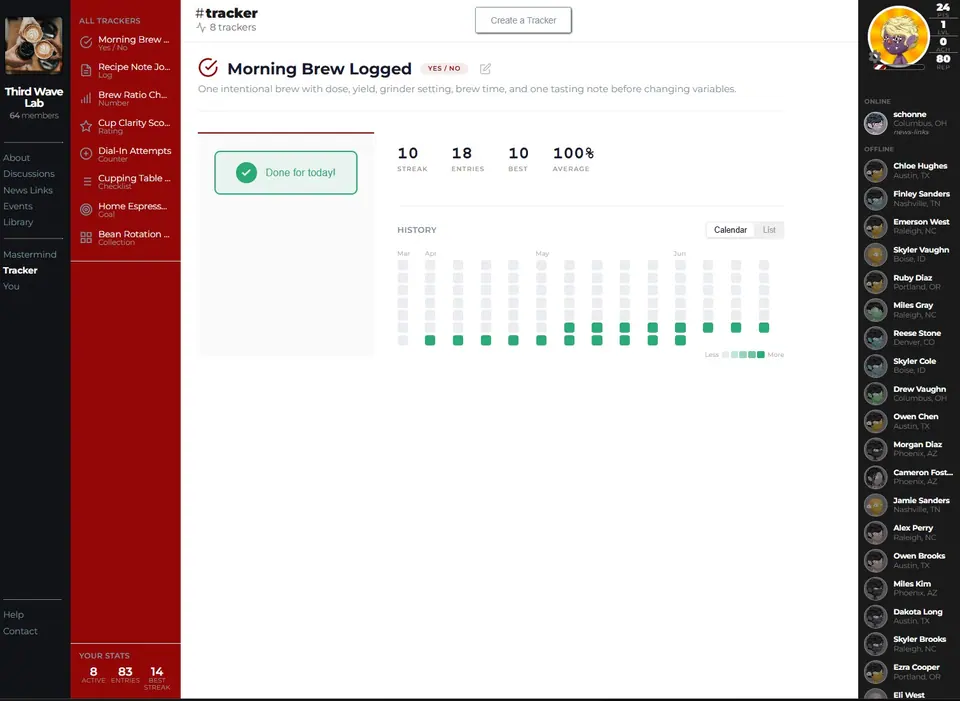Open the Brew Ratio number chart icon
The image size is (960, 701).
pyautogui.click(x=86, y=98)
